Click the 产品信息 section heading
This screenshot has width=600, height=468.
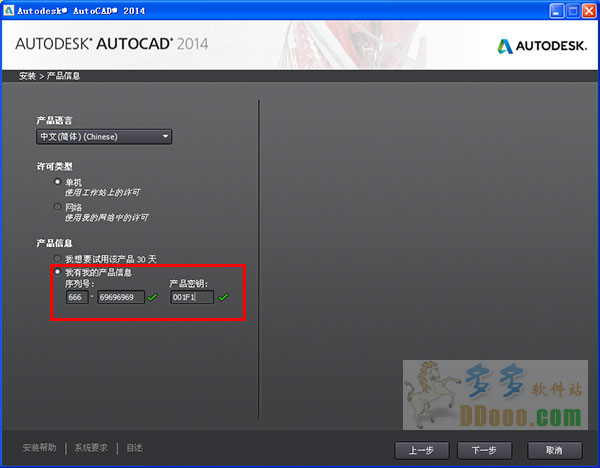pyautogui.click(x=54, y=243)
